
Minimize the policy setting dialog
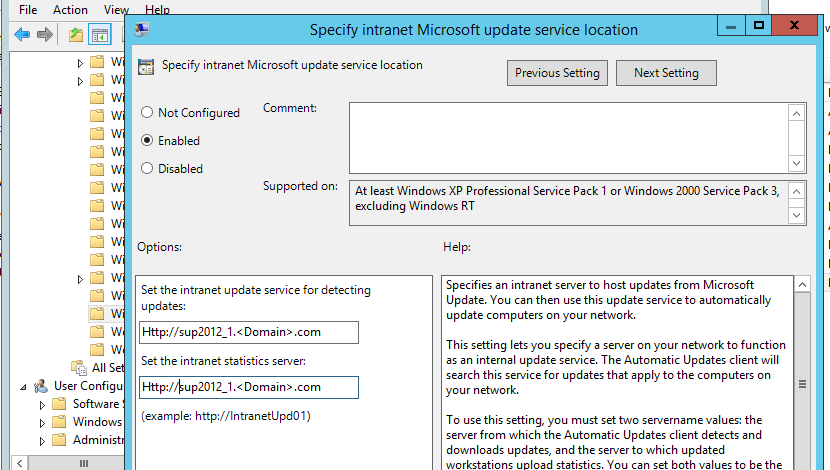731,26
